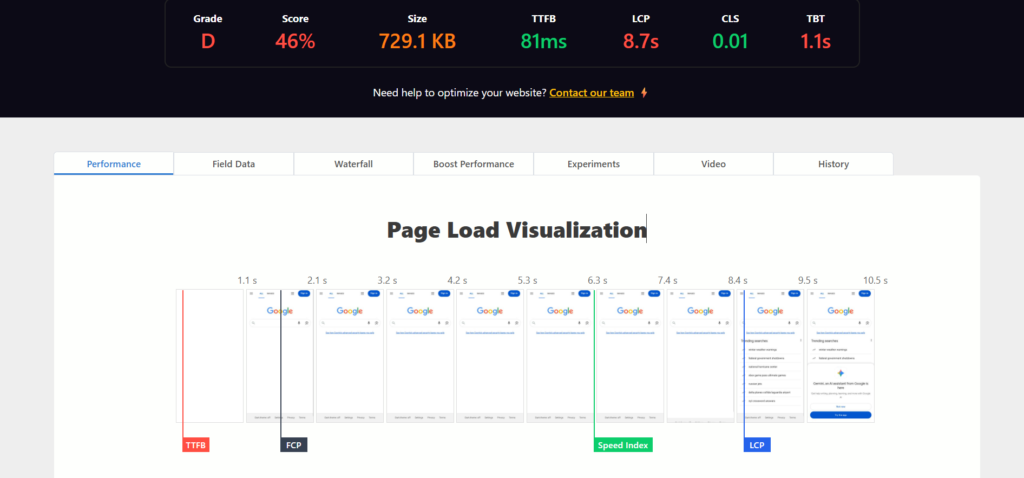Open the last filmstrip frame showing Gemini promo
1024x478 pixels.
840,355
